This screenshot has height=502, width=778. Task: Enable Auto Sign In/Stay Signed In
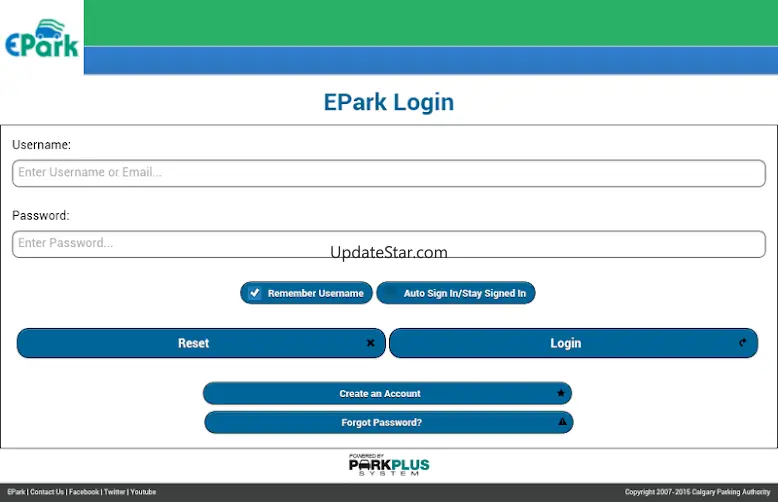click(x=455, y=293)
